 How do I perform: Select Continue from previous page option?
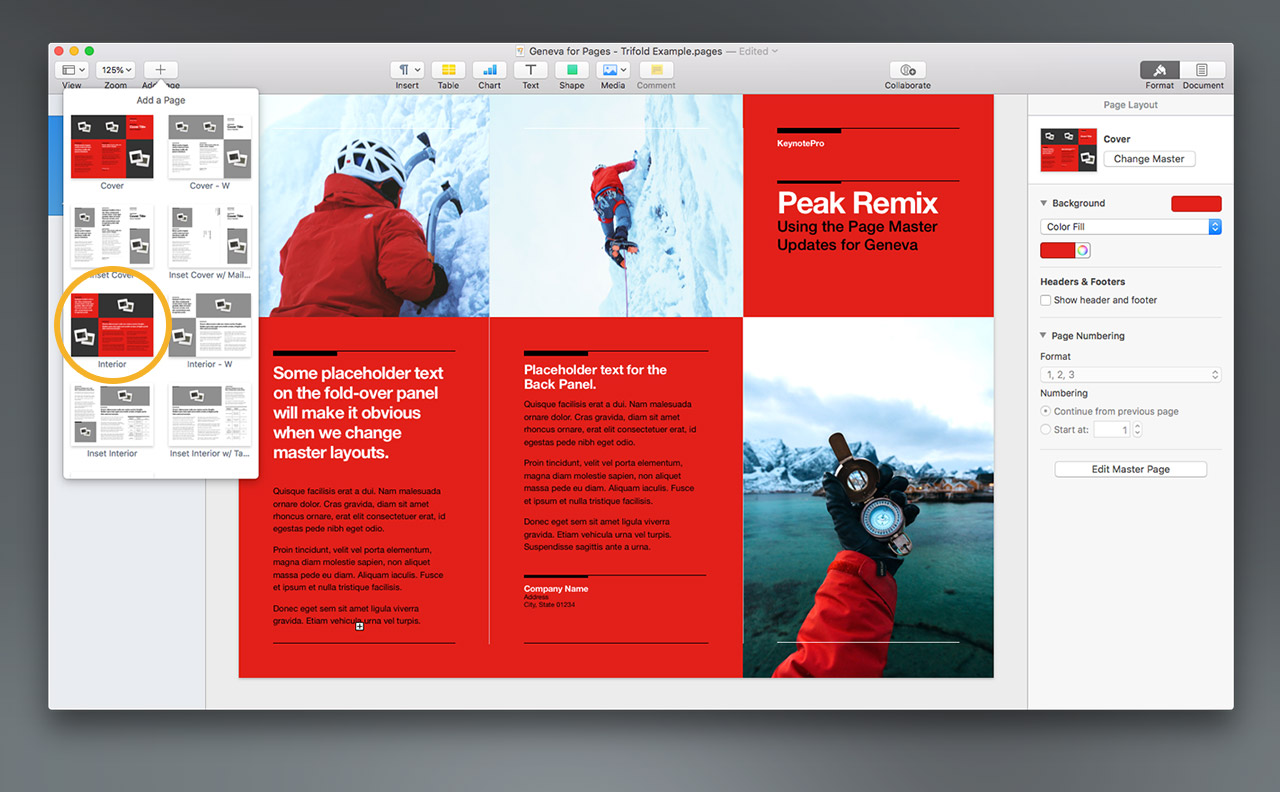(1046, 411)
